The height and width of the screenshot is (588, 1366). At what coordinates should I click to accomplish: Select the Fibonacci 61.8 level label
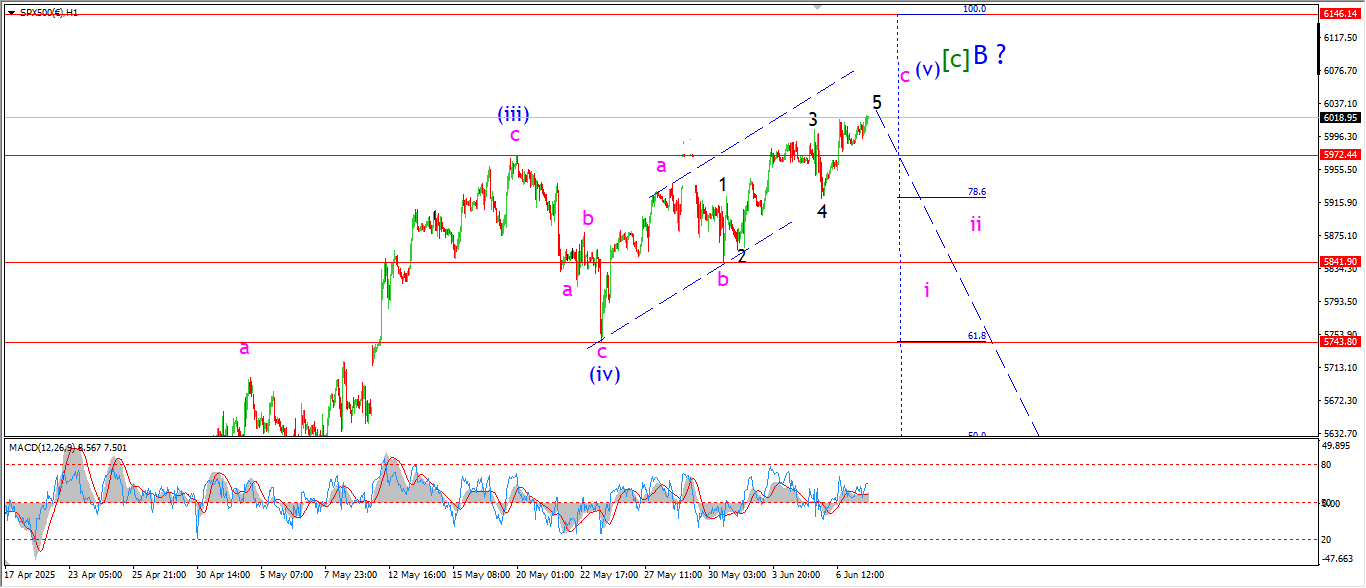pos(977,336)
